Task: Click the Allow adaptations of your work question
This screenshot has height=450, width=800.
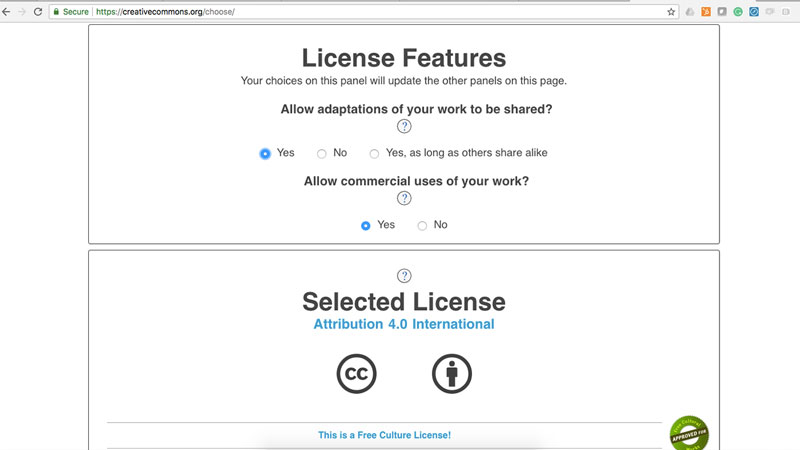Action: [x=416, y=109]
